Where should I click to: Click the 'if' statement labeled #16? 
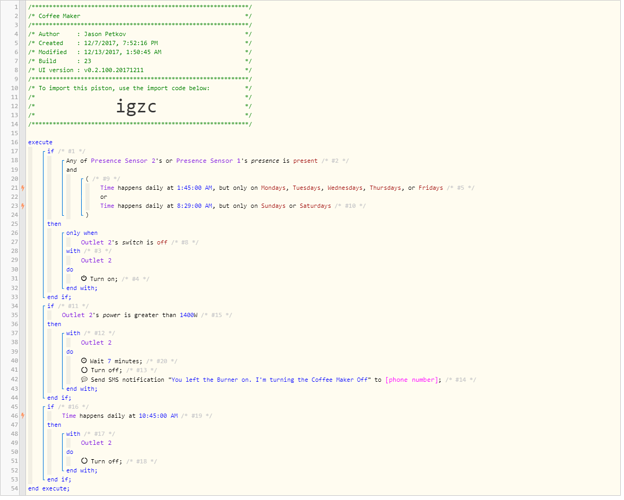[51, 407]
